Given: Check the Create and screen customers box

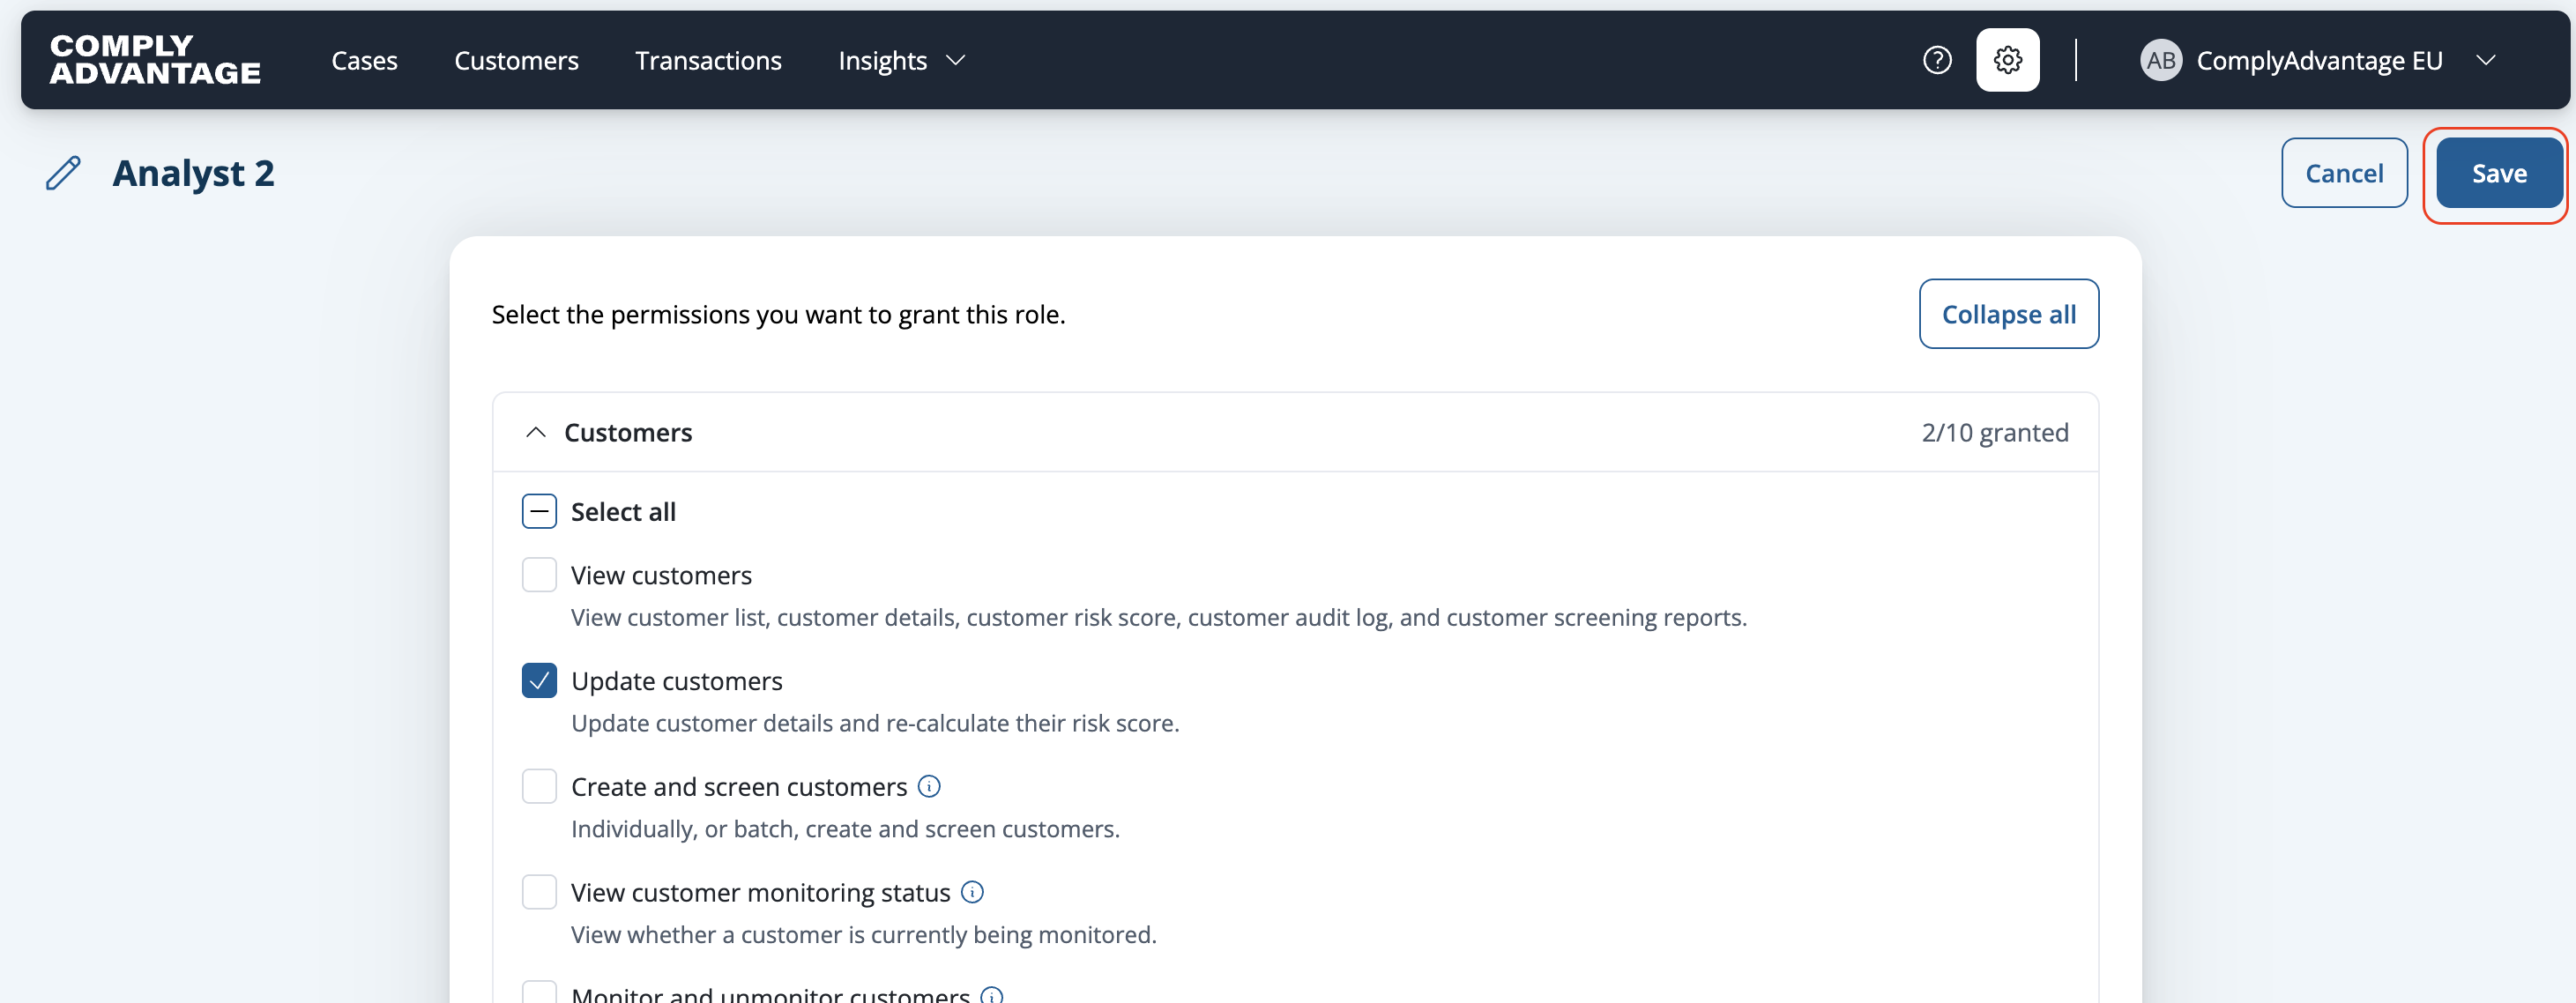Looking at the screenshot, I should pyautogui.click(x=539, y=787).
